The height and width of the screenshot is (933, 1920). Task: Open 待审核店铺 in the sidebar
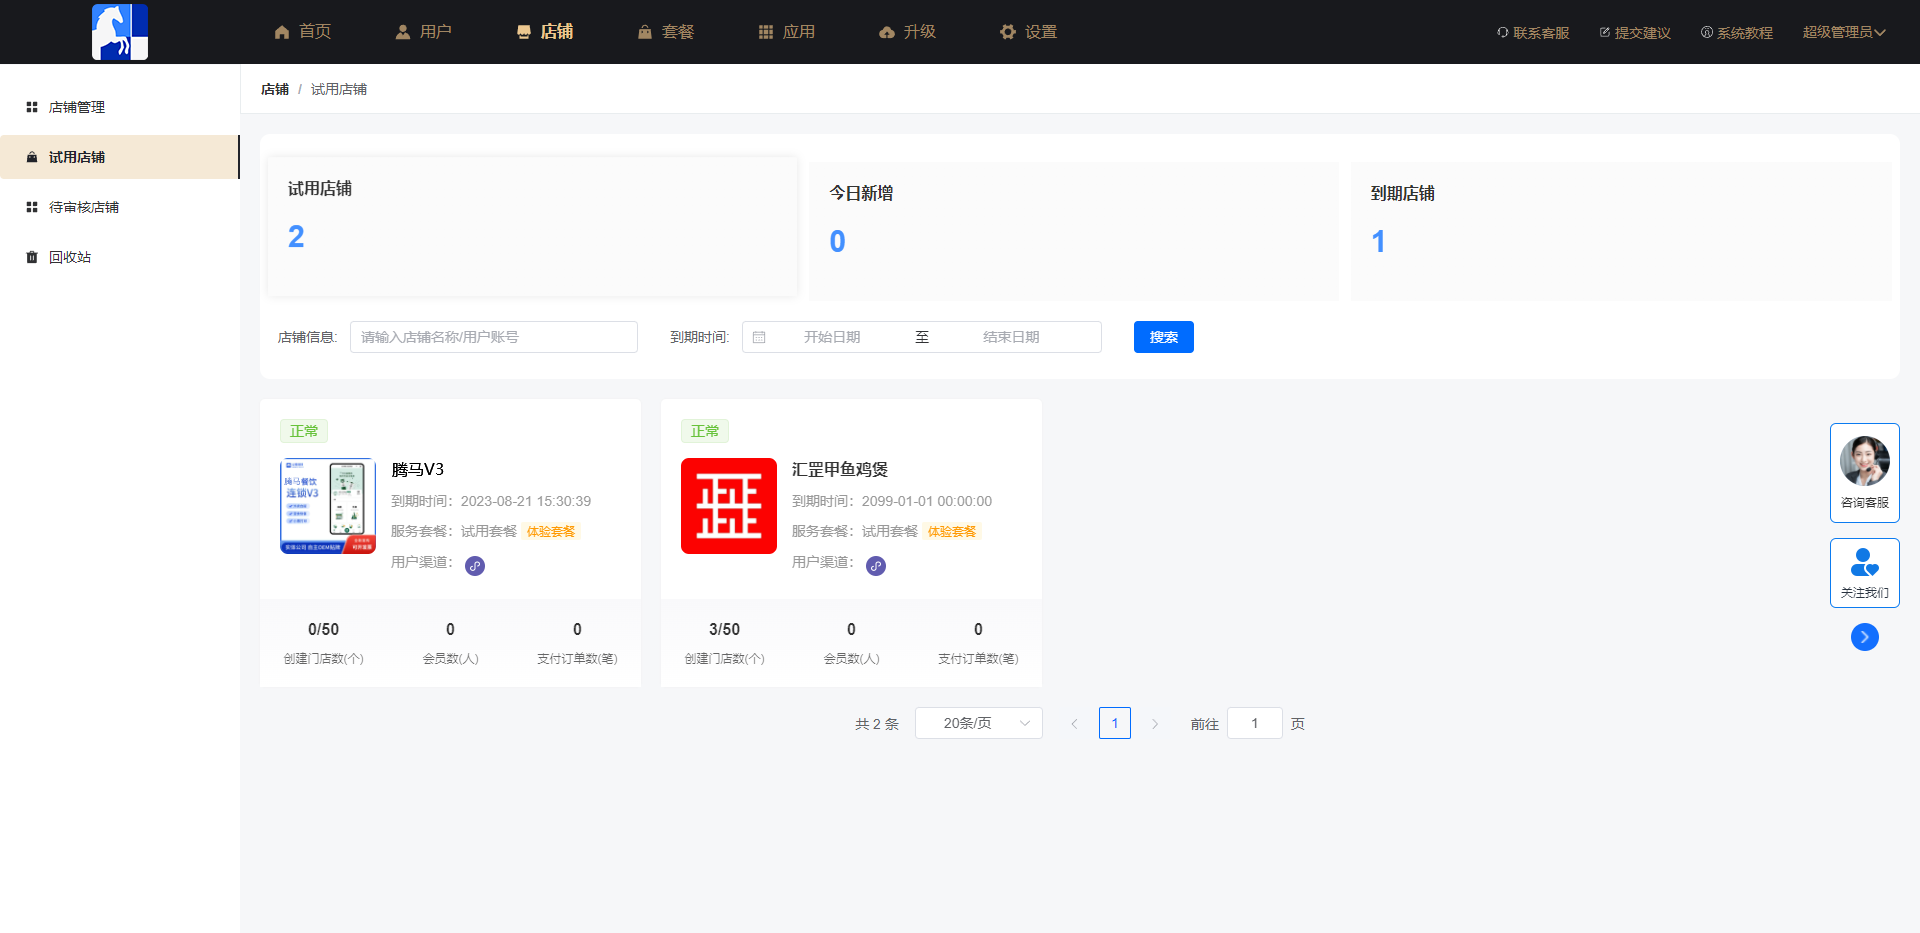click(x=120, y=207)
